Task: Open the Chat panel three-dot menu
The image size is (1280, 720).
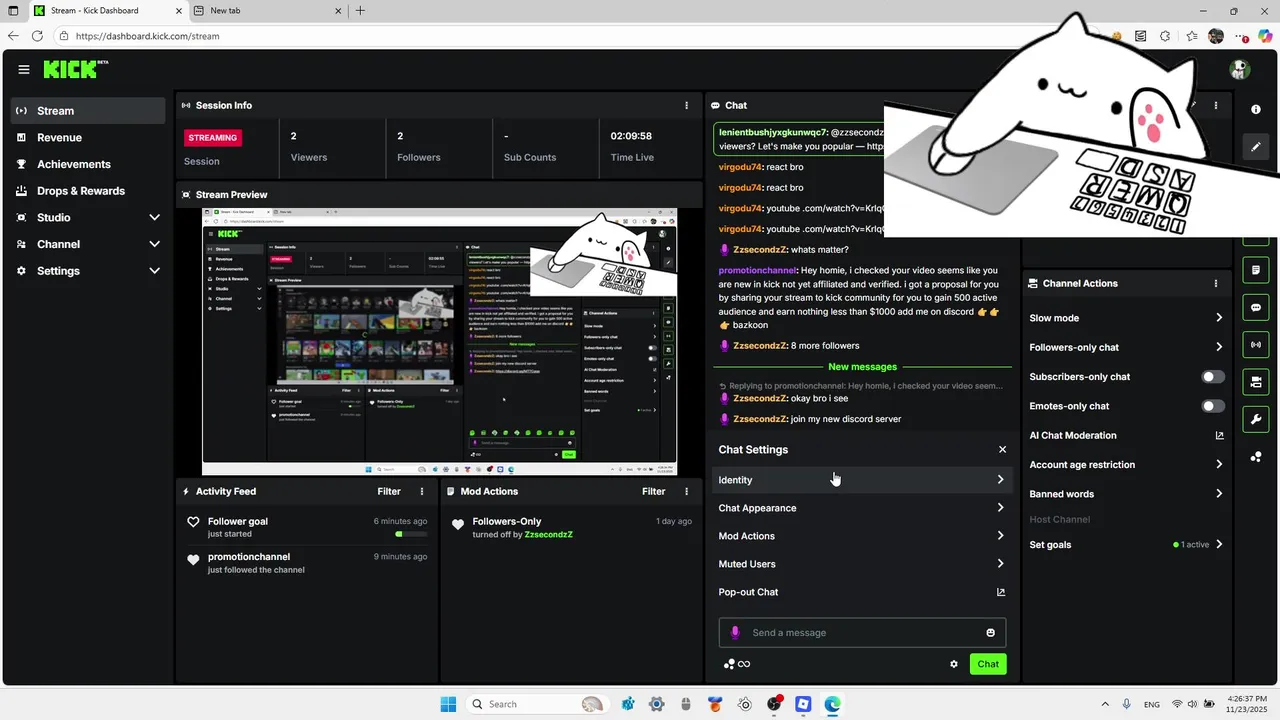Action: 1216,105
